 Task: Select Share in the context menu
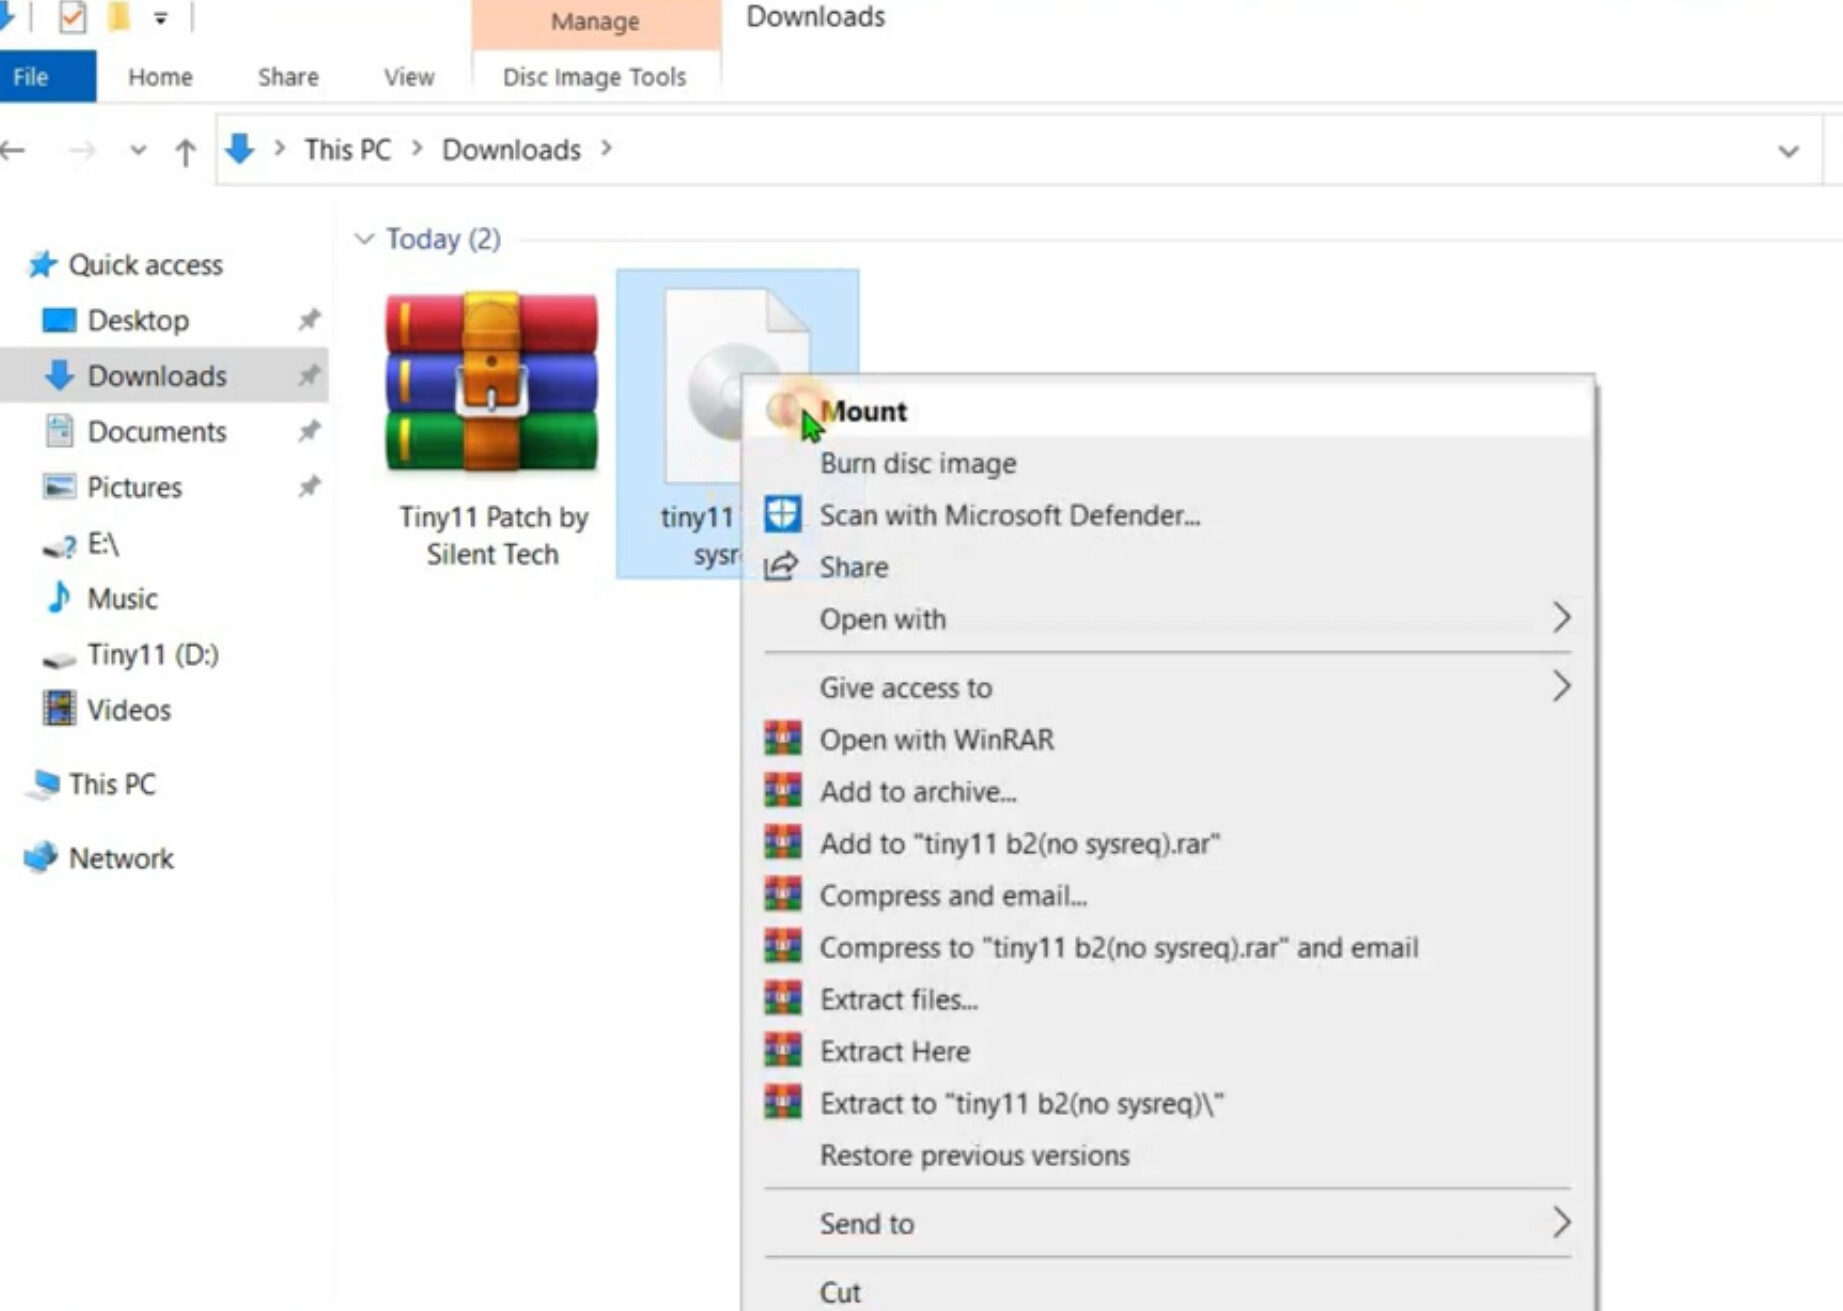(x=1168, y=567)
